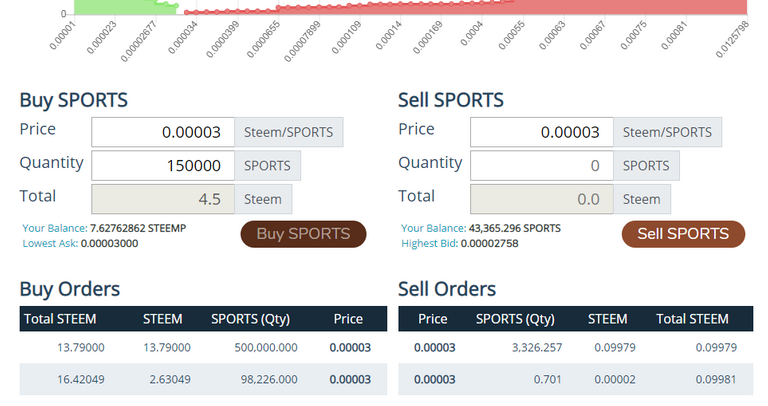Click price 0.00003 in the 2.63049 buy row

point(350,380)
